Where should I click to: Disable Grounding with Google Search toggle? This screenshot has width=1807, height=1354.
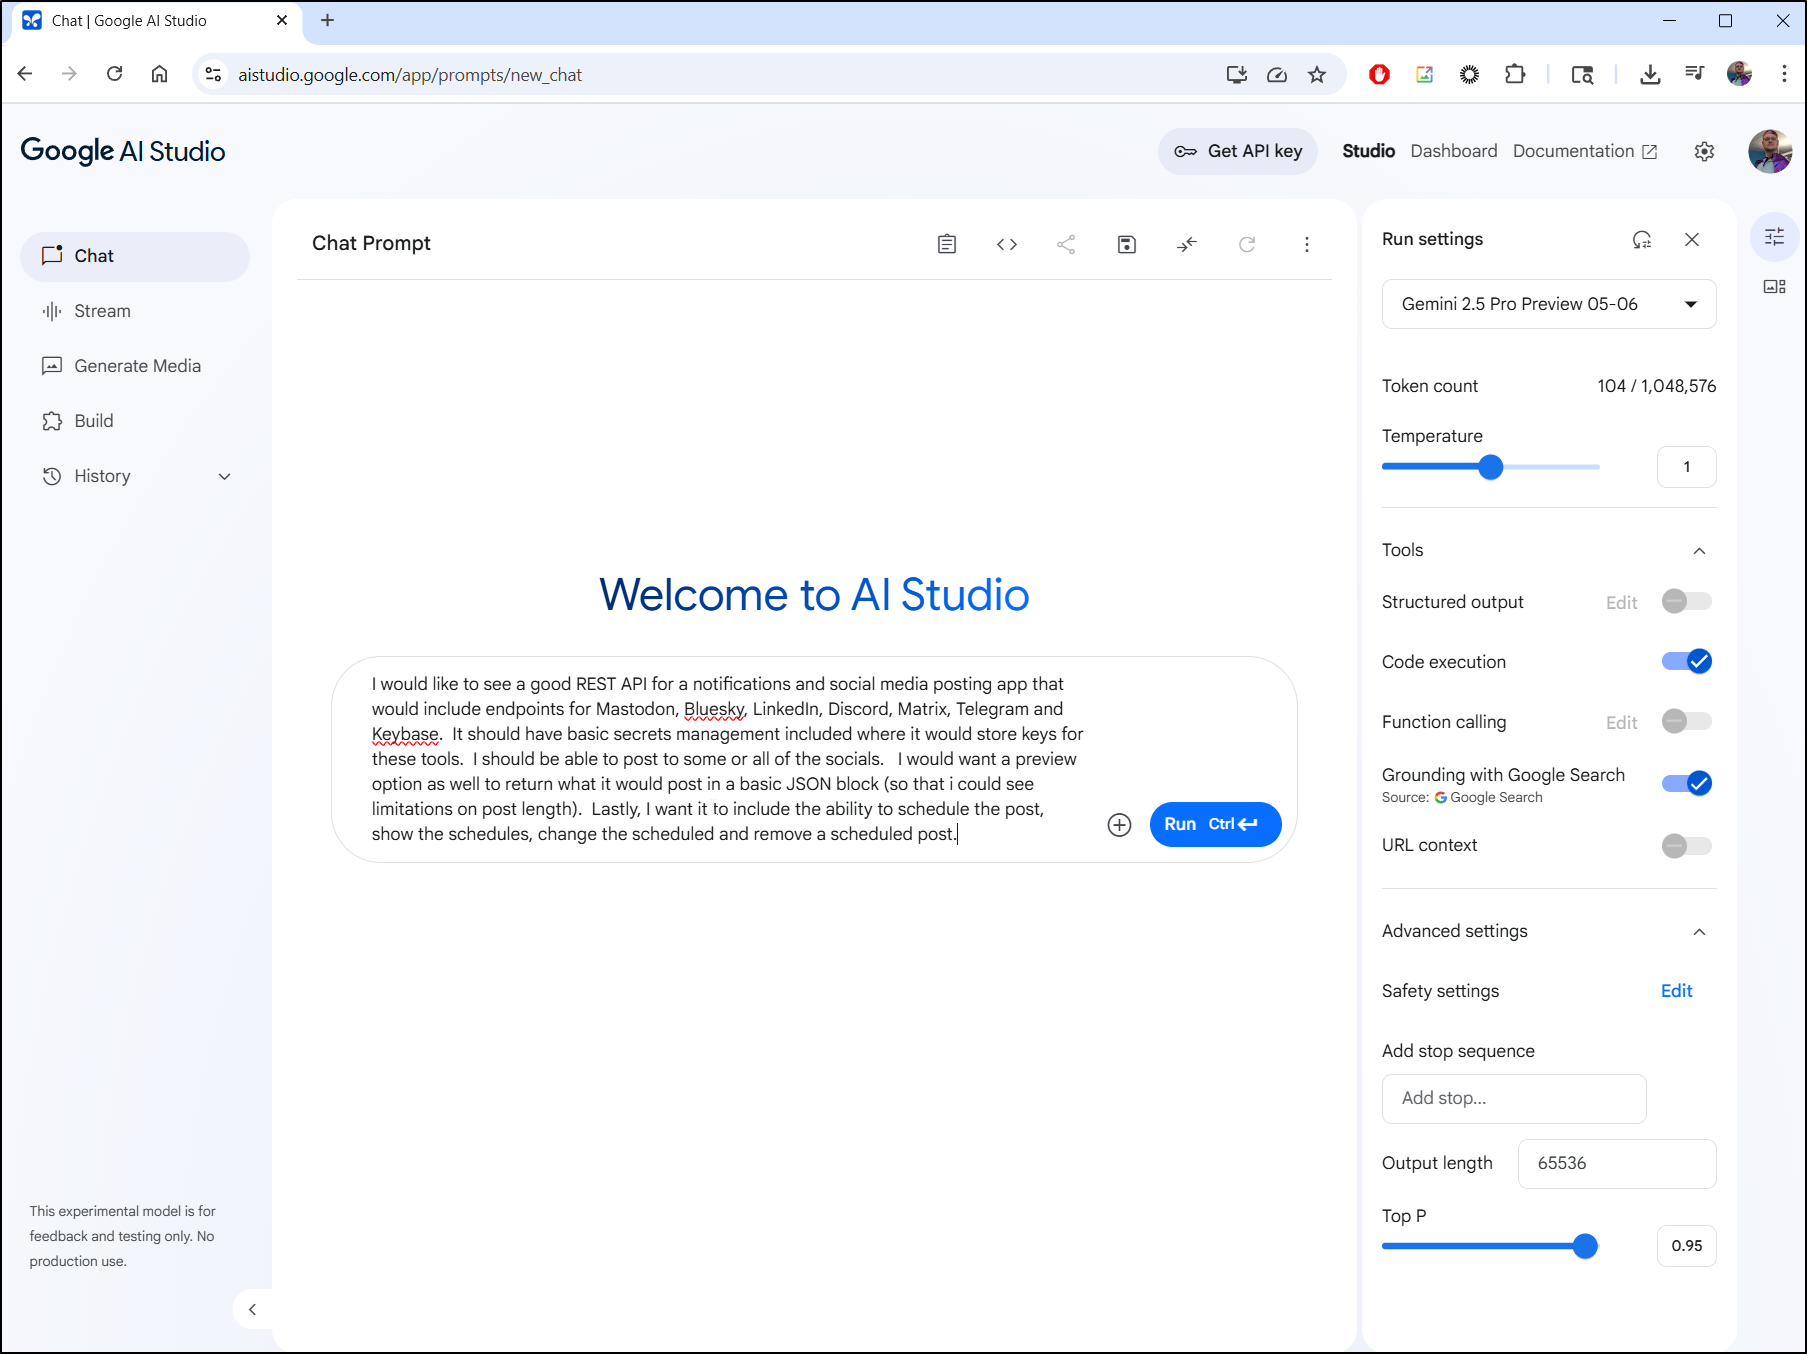click(1686, 784)
